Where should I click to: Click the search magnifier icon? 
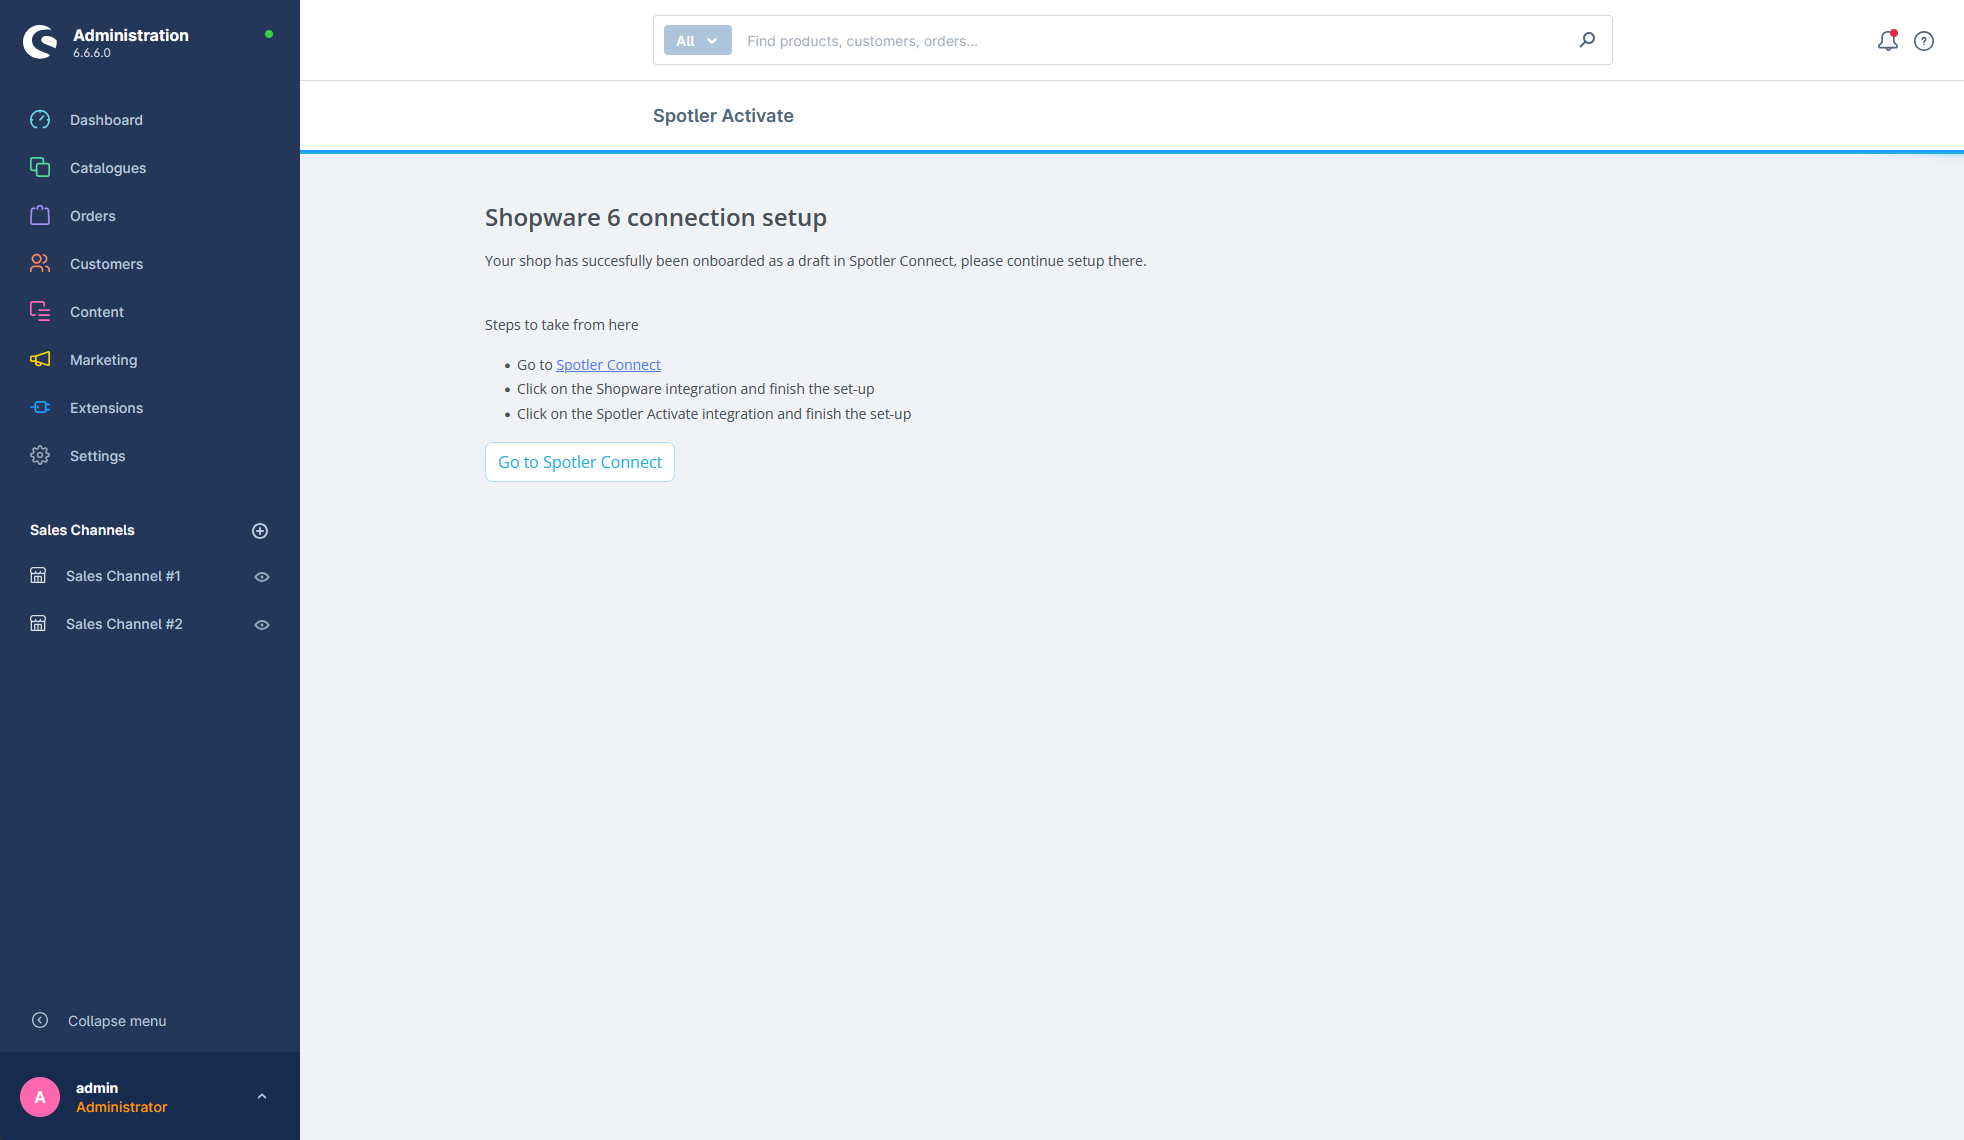1587,40
